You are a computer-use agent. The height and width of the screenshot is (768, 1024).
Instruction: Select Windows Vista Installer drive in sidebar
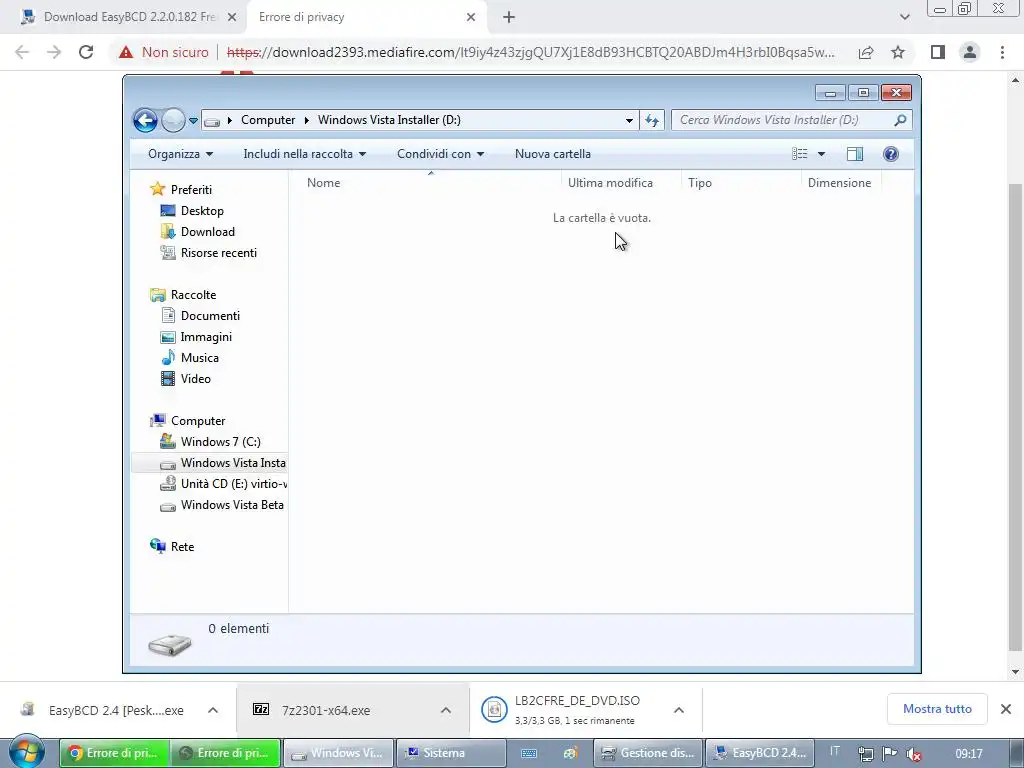209,463
